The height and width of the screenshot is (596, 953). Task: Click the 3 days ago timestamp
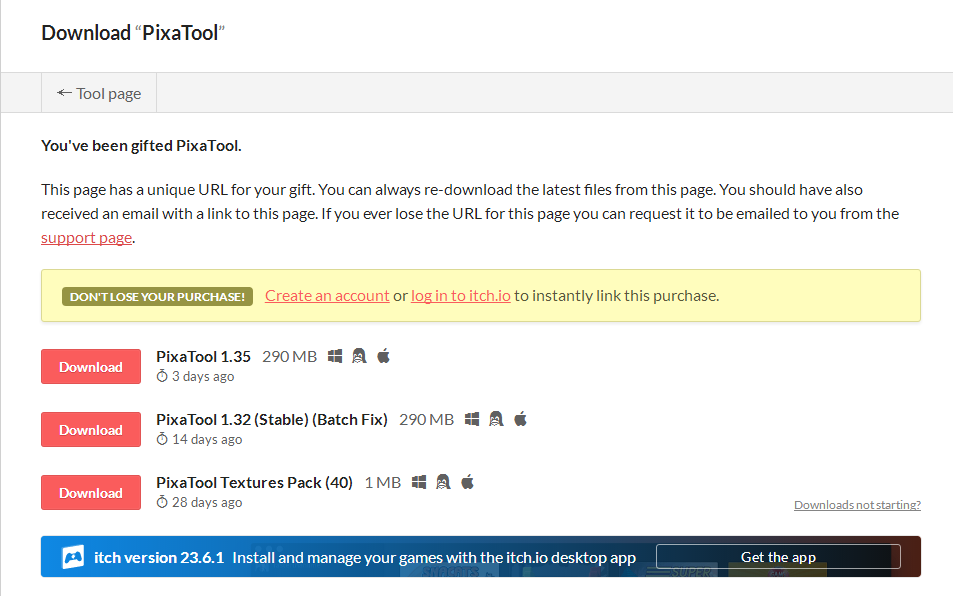click(x=203, y=377)
